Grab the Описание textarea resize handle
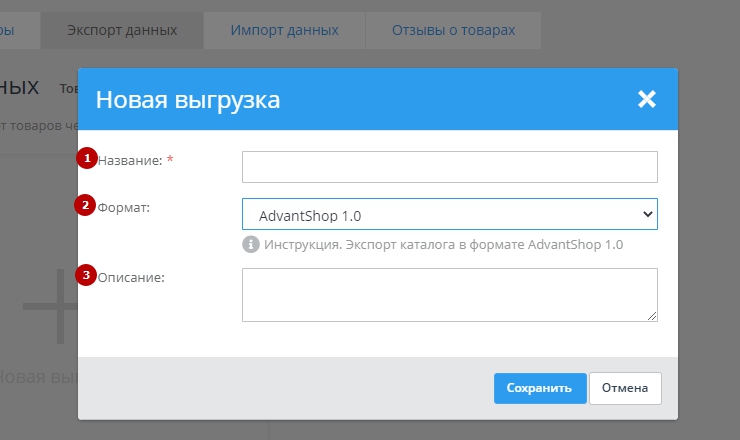 coord(652,316)
